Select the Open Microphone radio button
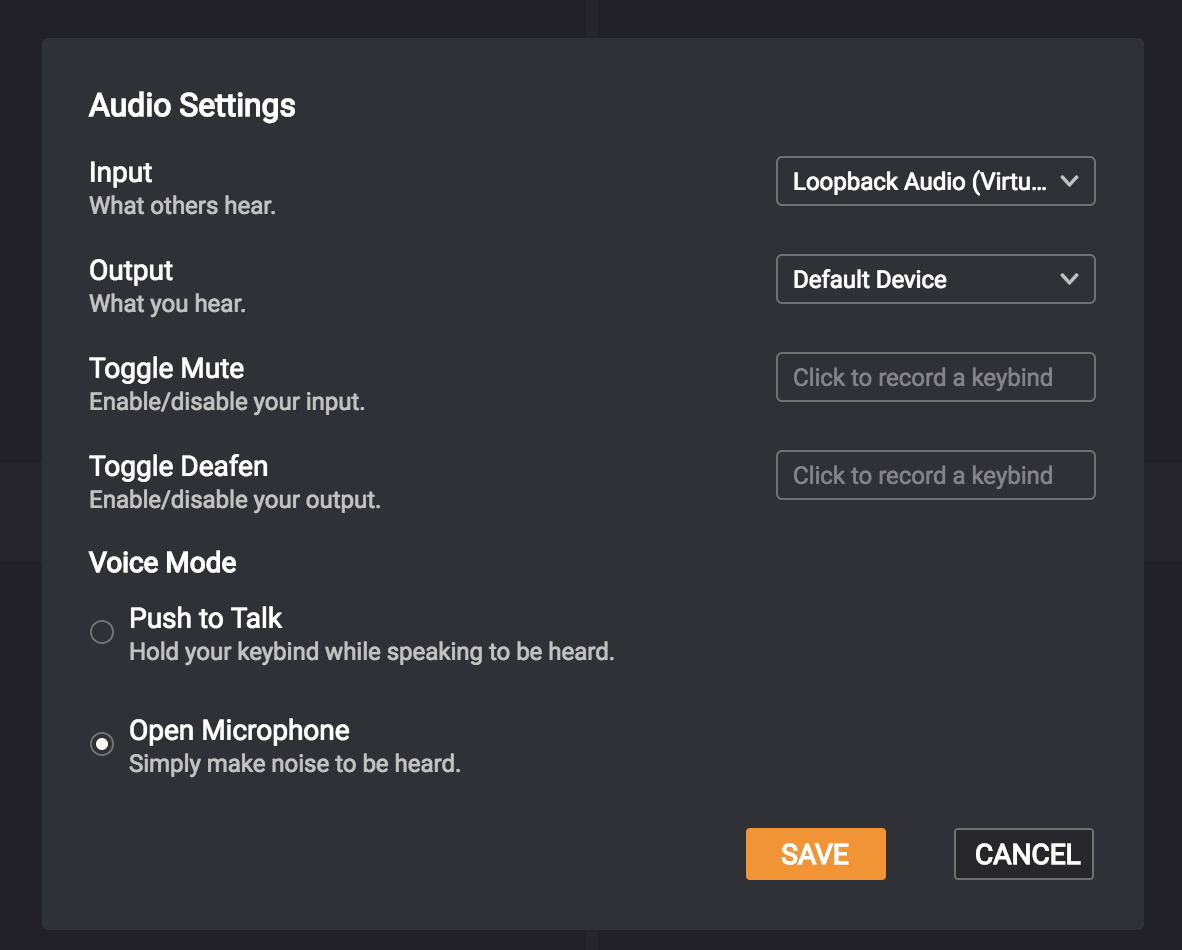 coord(102,744)
